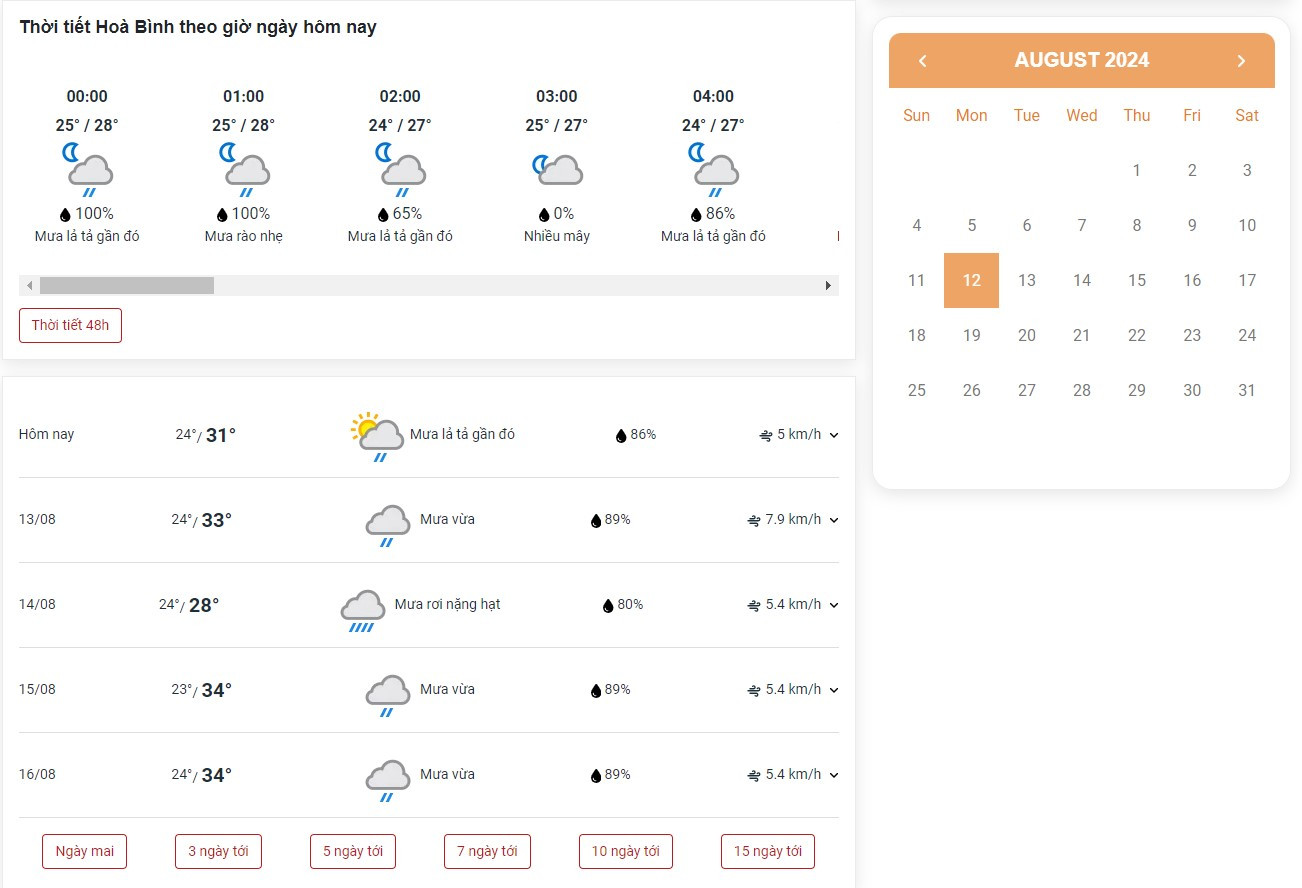The image size is (1302, 888).
Task: Click the Wed weekday header in calendar
Action: click(1082, 116)
